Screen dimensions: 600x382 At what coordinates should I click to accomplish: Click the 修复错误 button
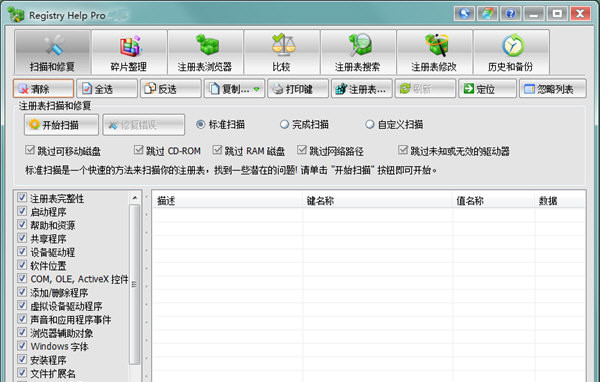pos(143,125)
